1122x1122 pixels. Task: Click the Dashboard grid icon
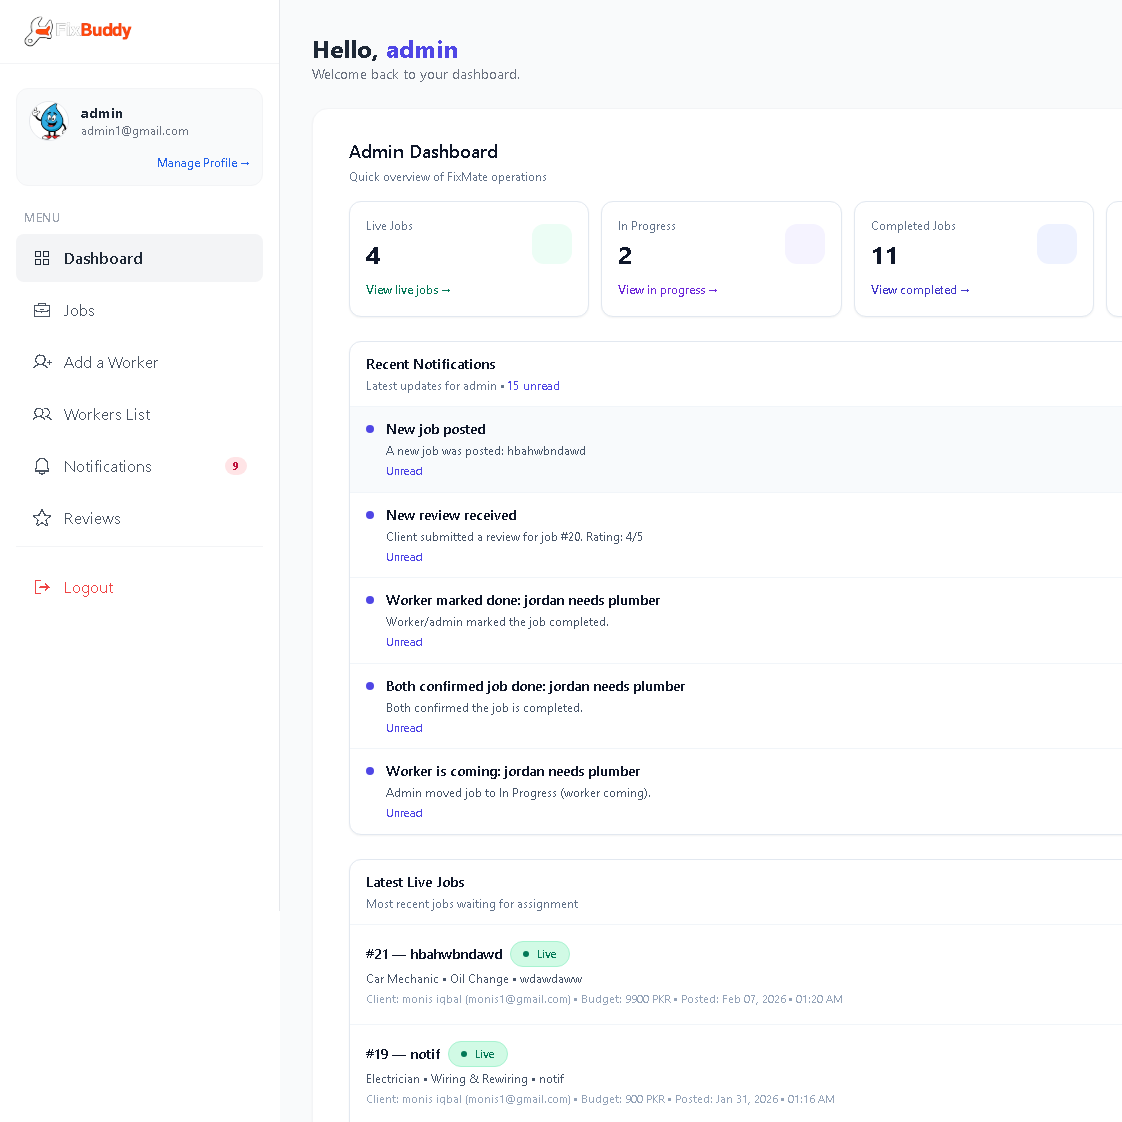pos(42,258)
